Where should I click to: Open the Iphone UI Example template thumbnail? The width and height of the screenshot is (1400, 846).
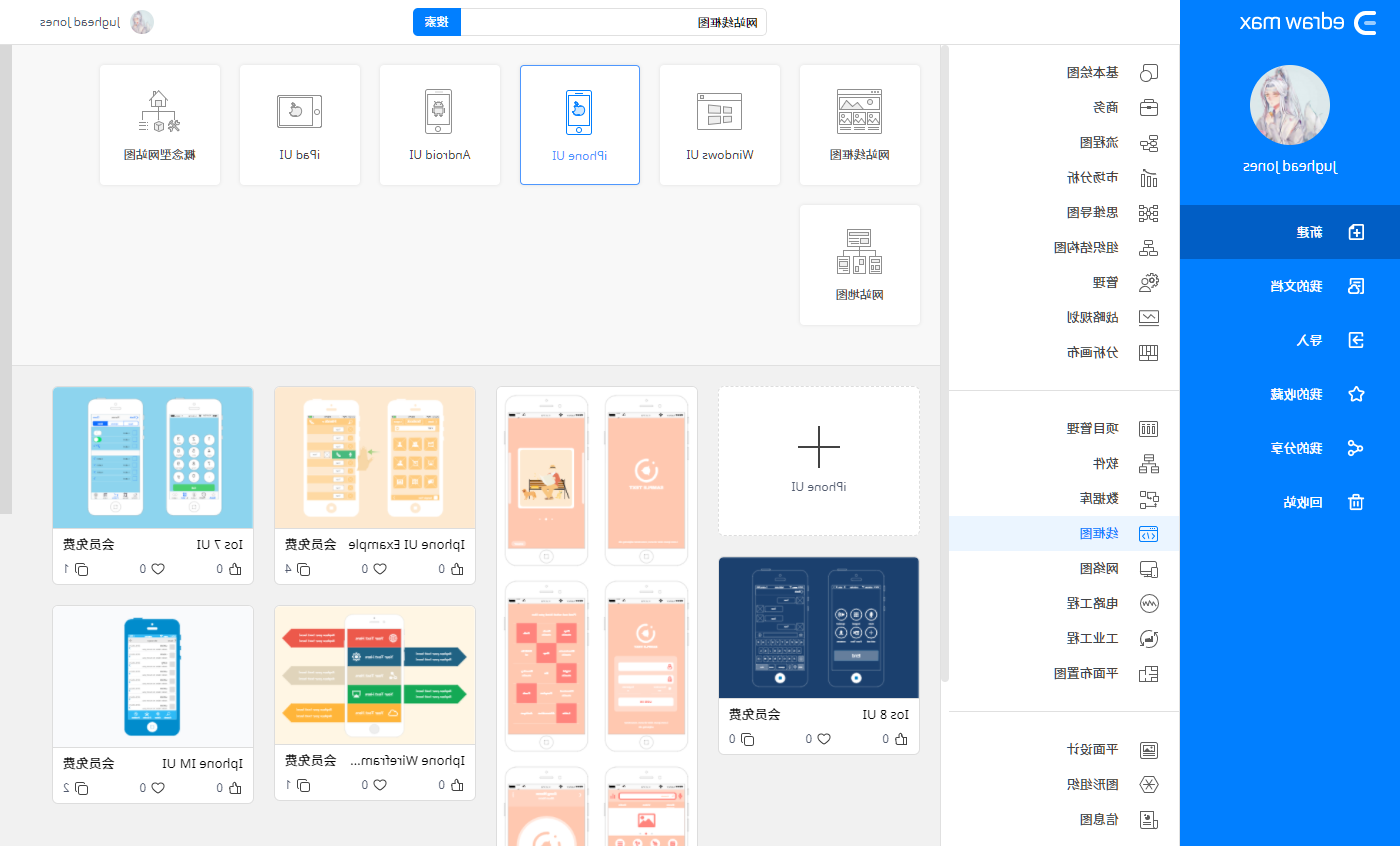point(375,457)
